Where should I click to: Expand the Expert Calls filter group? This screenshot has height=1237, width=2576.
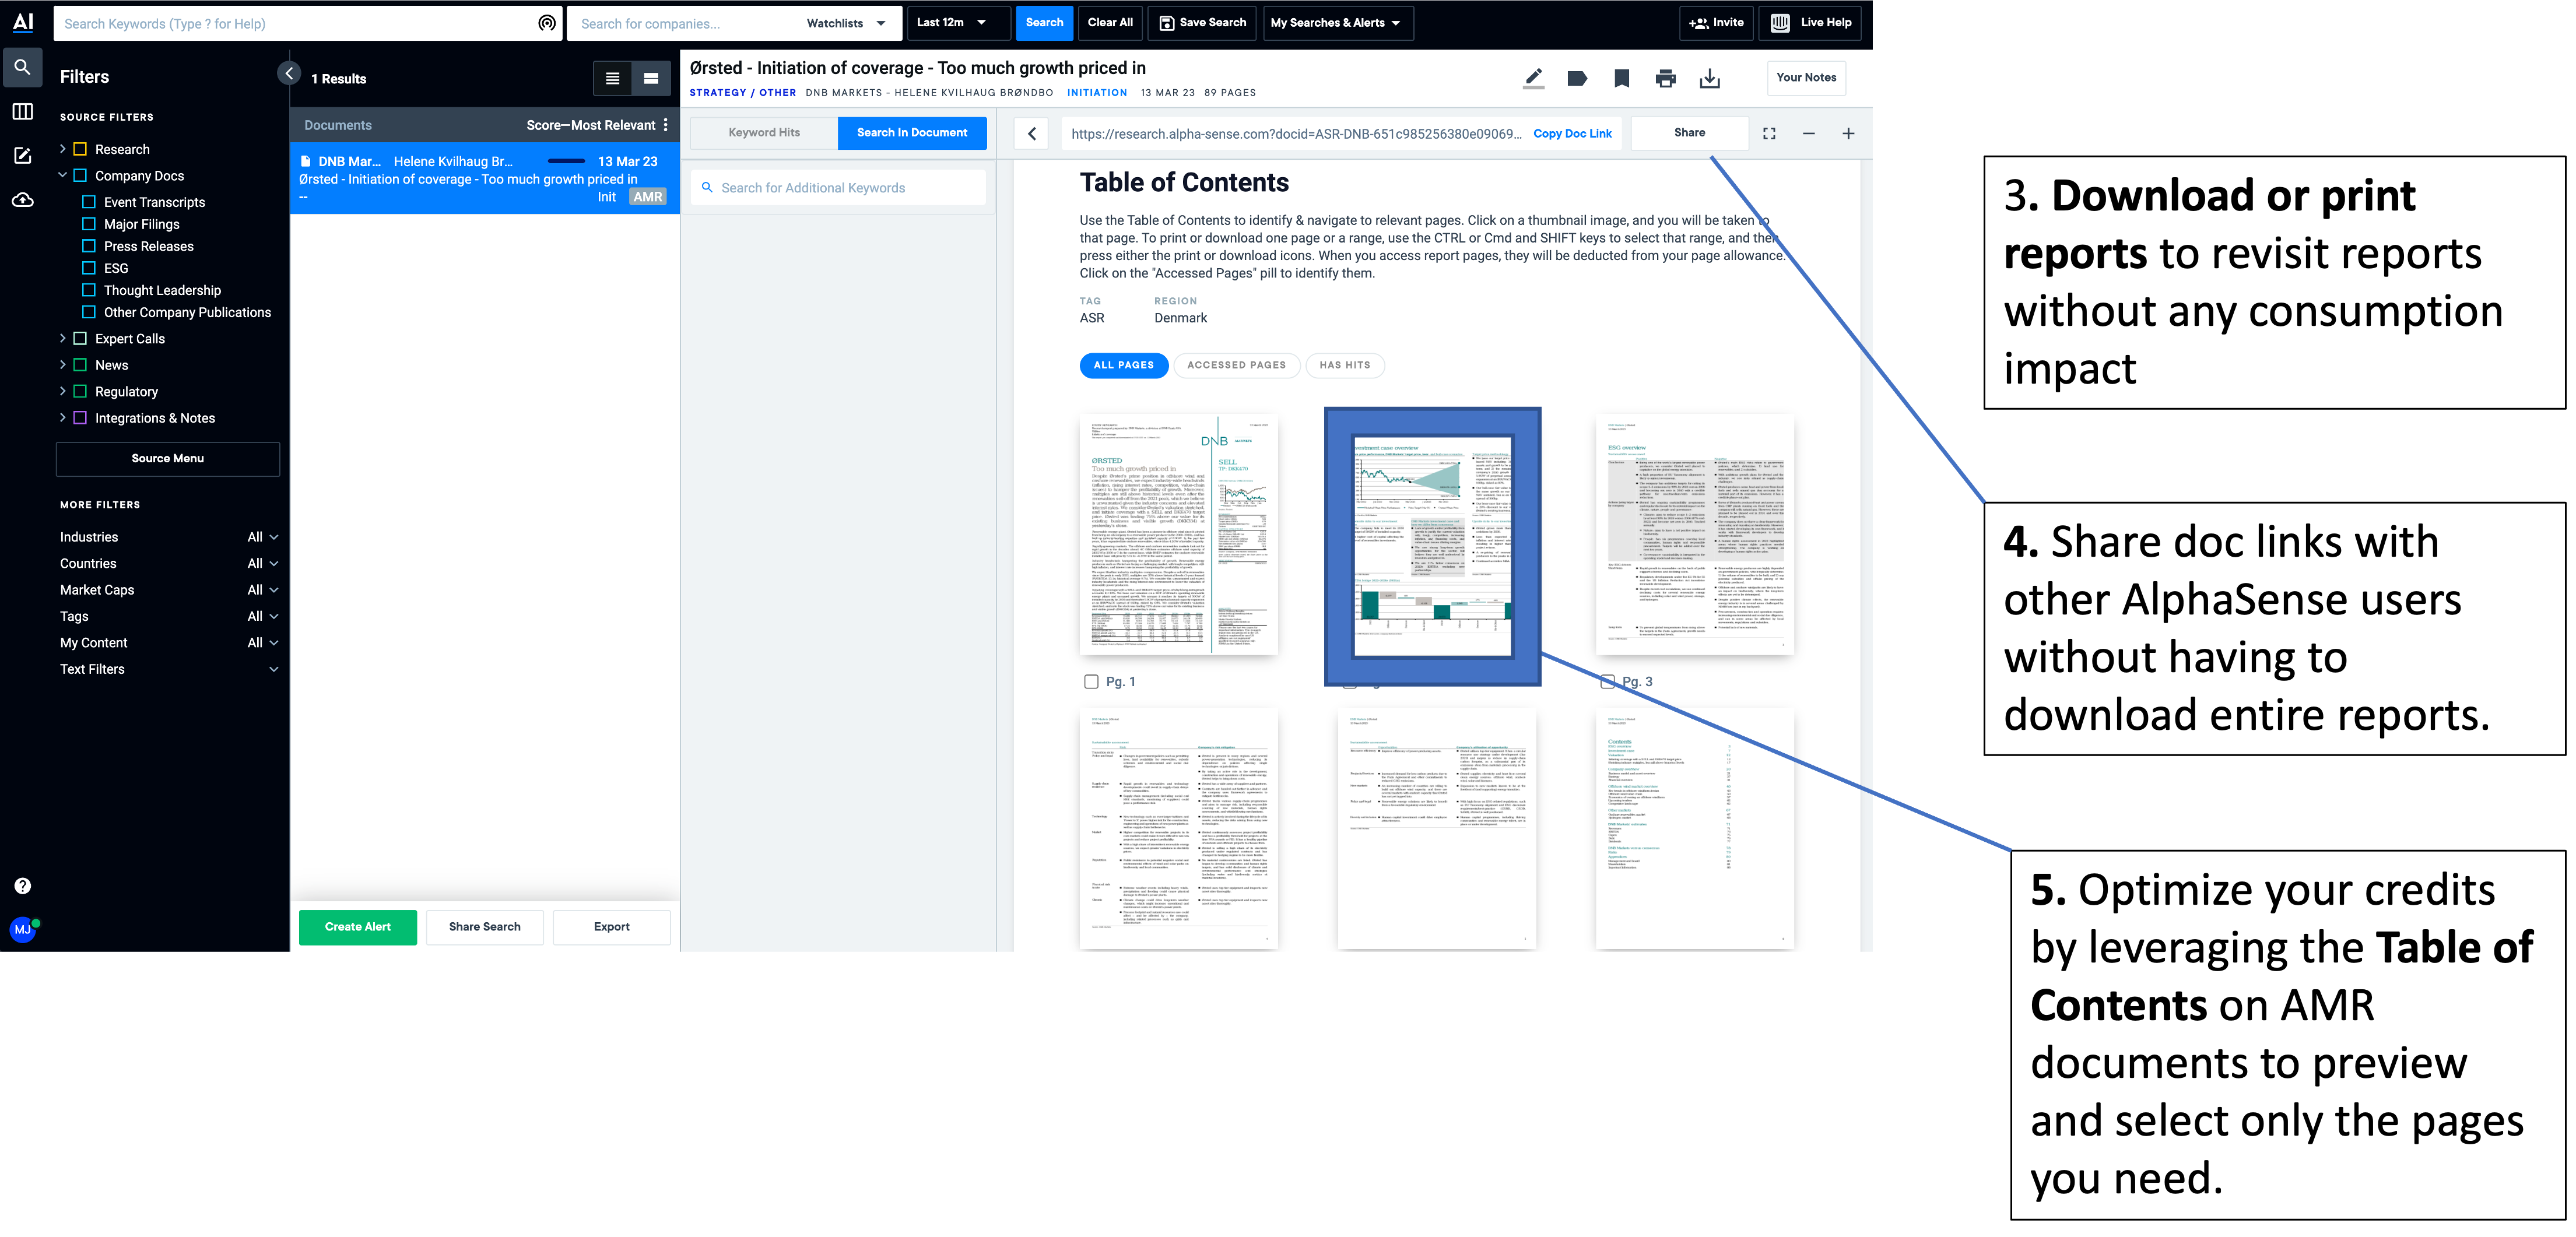tap(62, 338)
